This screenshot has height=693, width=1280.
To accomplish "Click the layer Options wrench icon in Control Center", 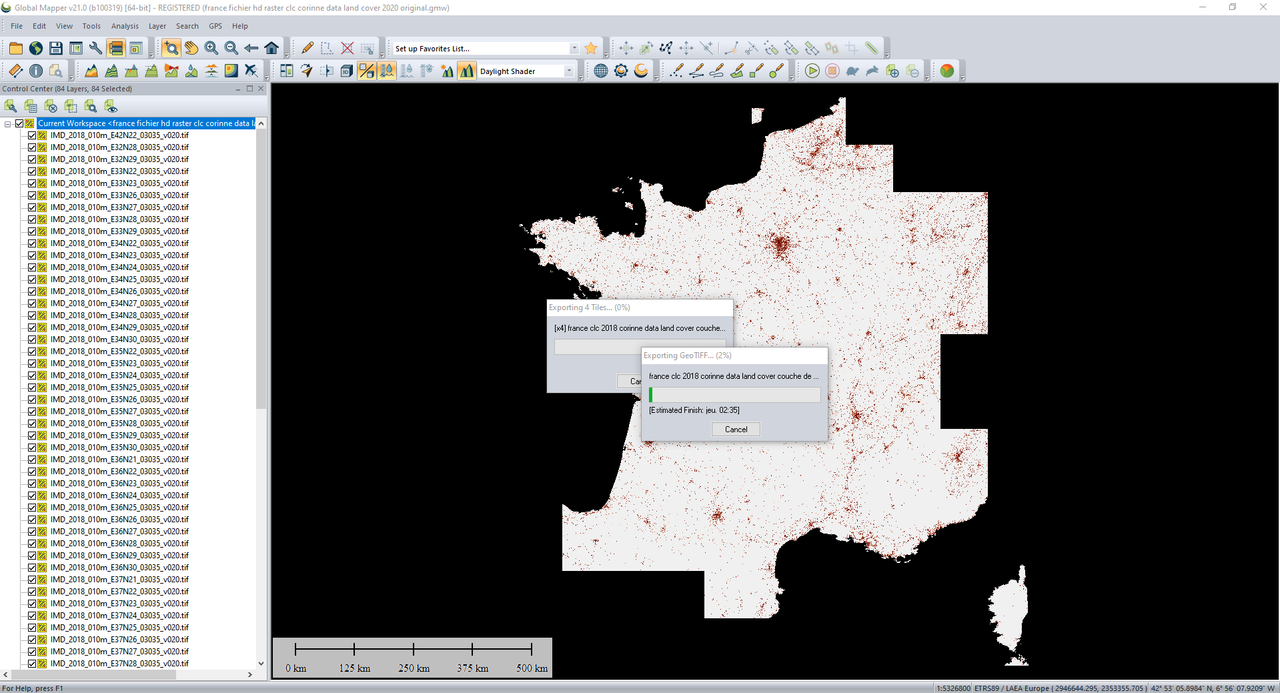I will click(x=10, y=105).
